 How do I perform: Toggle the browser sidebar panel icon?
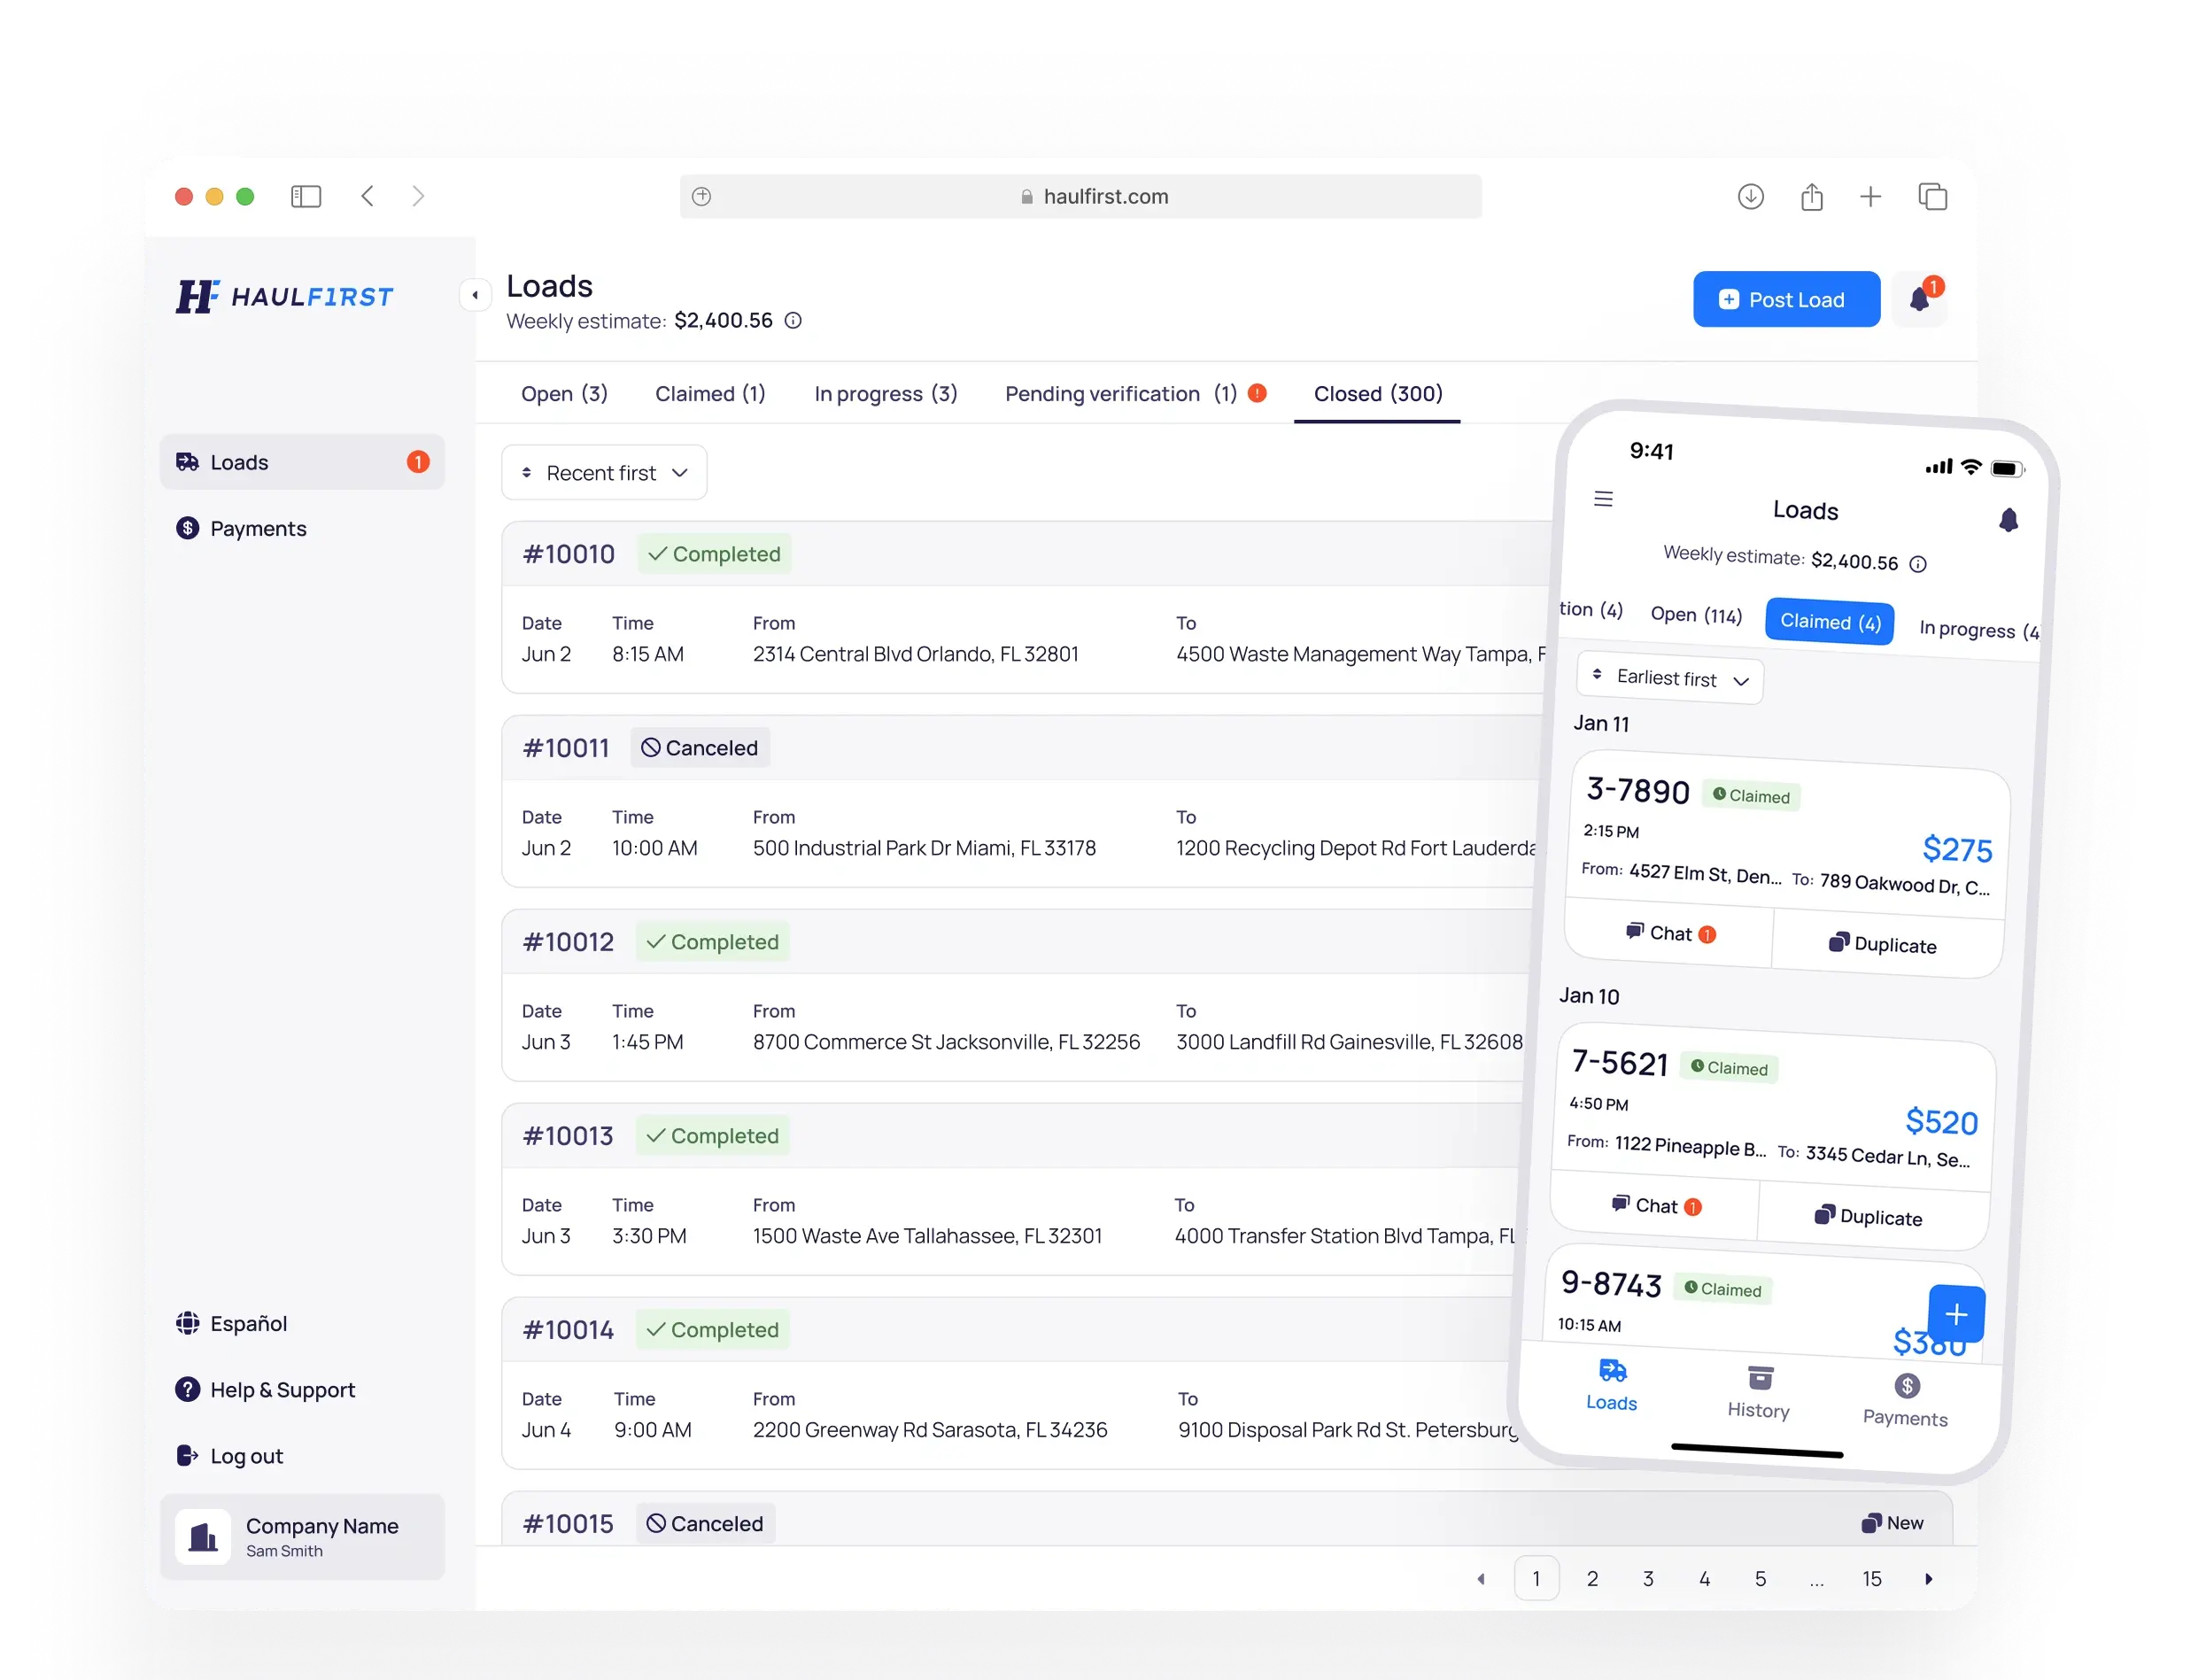point(306,197)
